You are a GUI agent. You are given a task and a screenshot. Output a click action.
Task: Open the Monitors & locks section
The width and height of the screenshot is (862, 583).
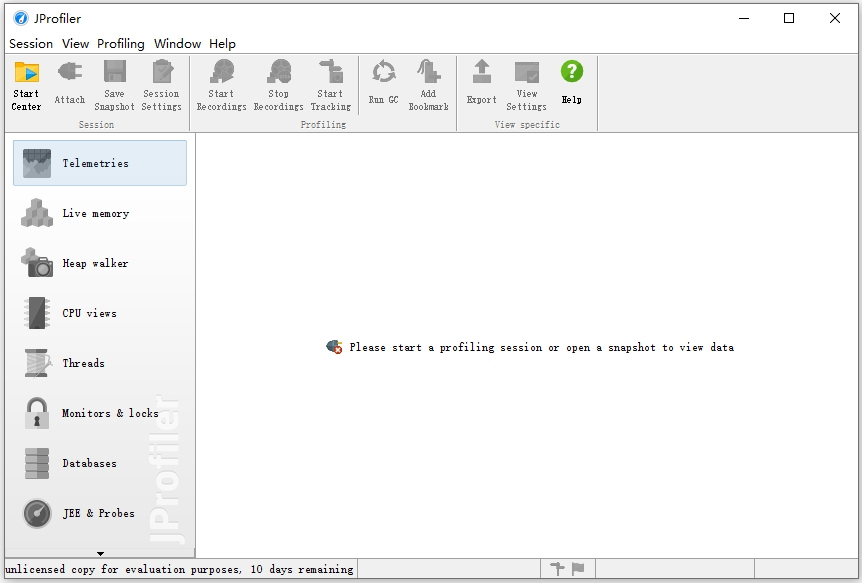(x=100, y=413)
